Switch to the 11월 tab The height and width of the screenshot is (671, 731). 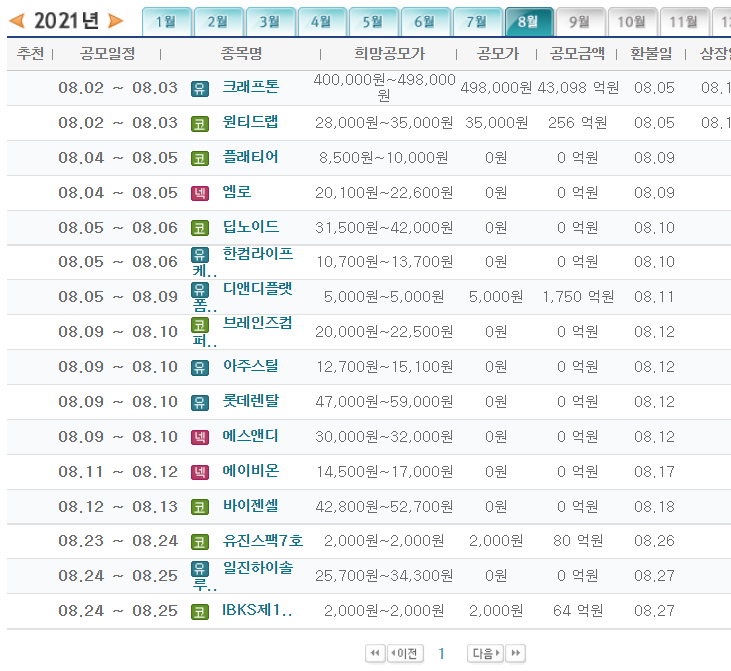pyautogui.click(x=685, y=22)
